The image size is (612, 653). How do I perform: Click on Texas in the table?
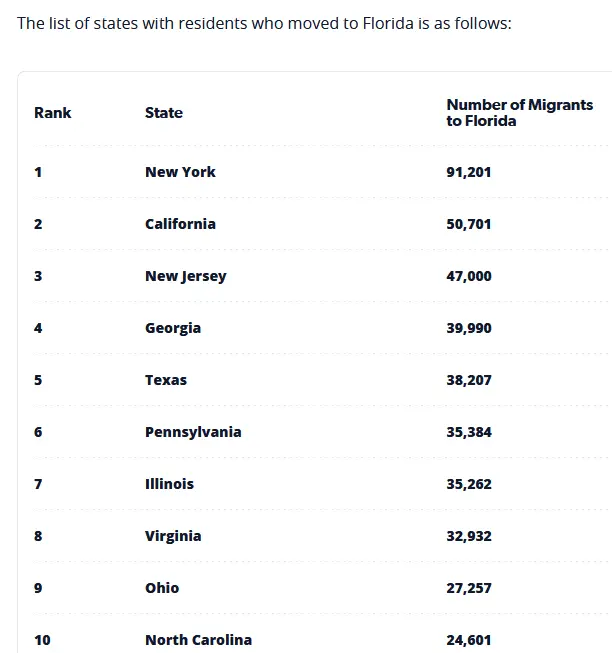(x=166, y=380)
